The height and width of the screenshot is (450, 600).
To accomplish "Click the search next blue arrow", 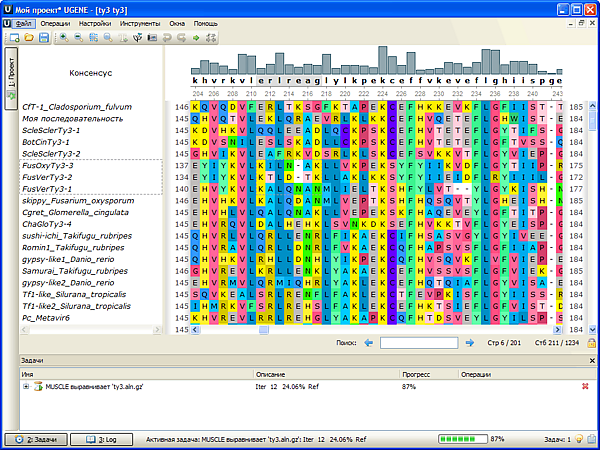I will pos(469,343).
